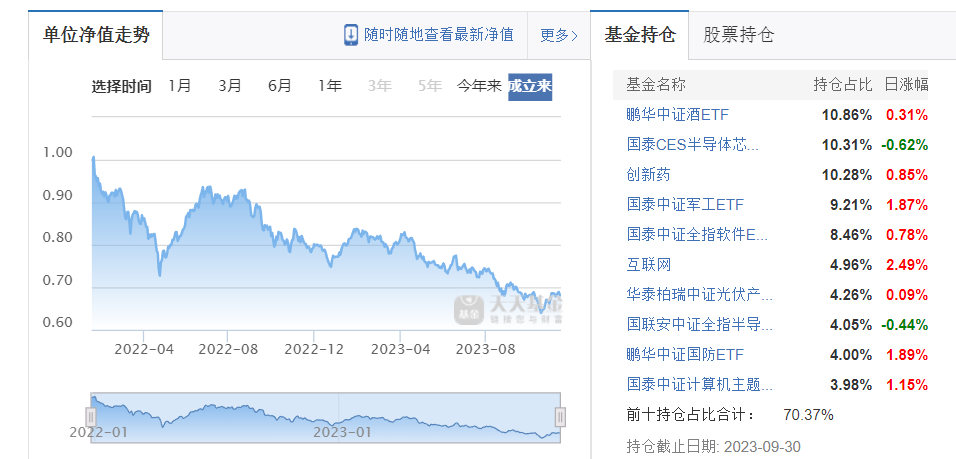Open the 创新药 fund link
The image size is (956, 459).
point(648,174)
